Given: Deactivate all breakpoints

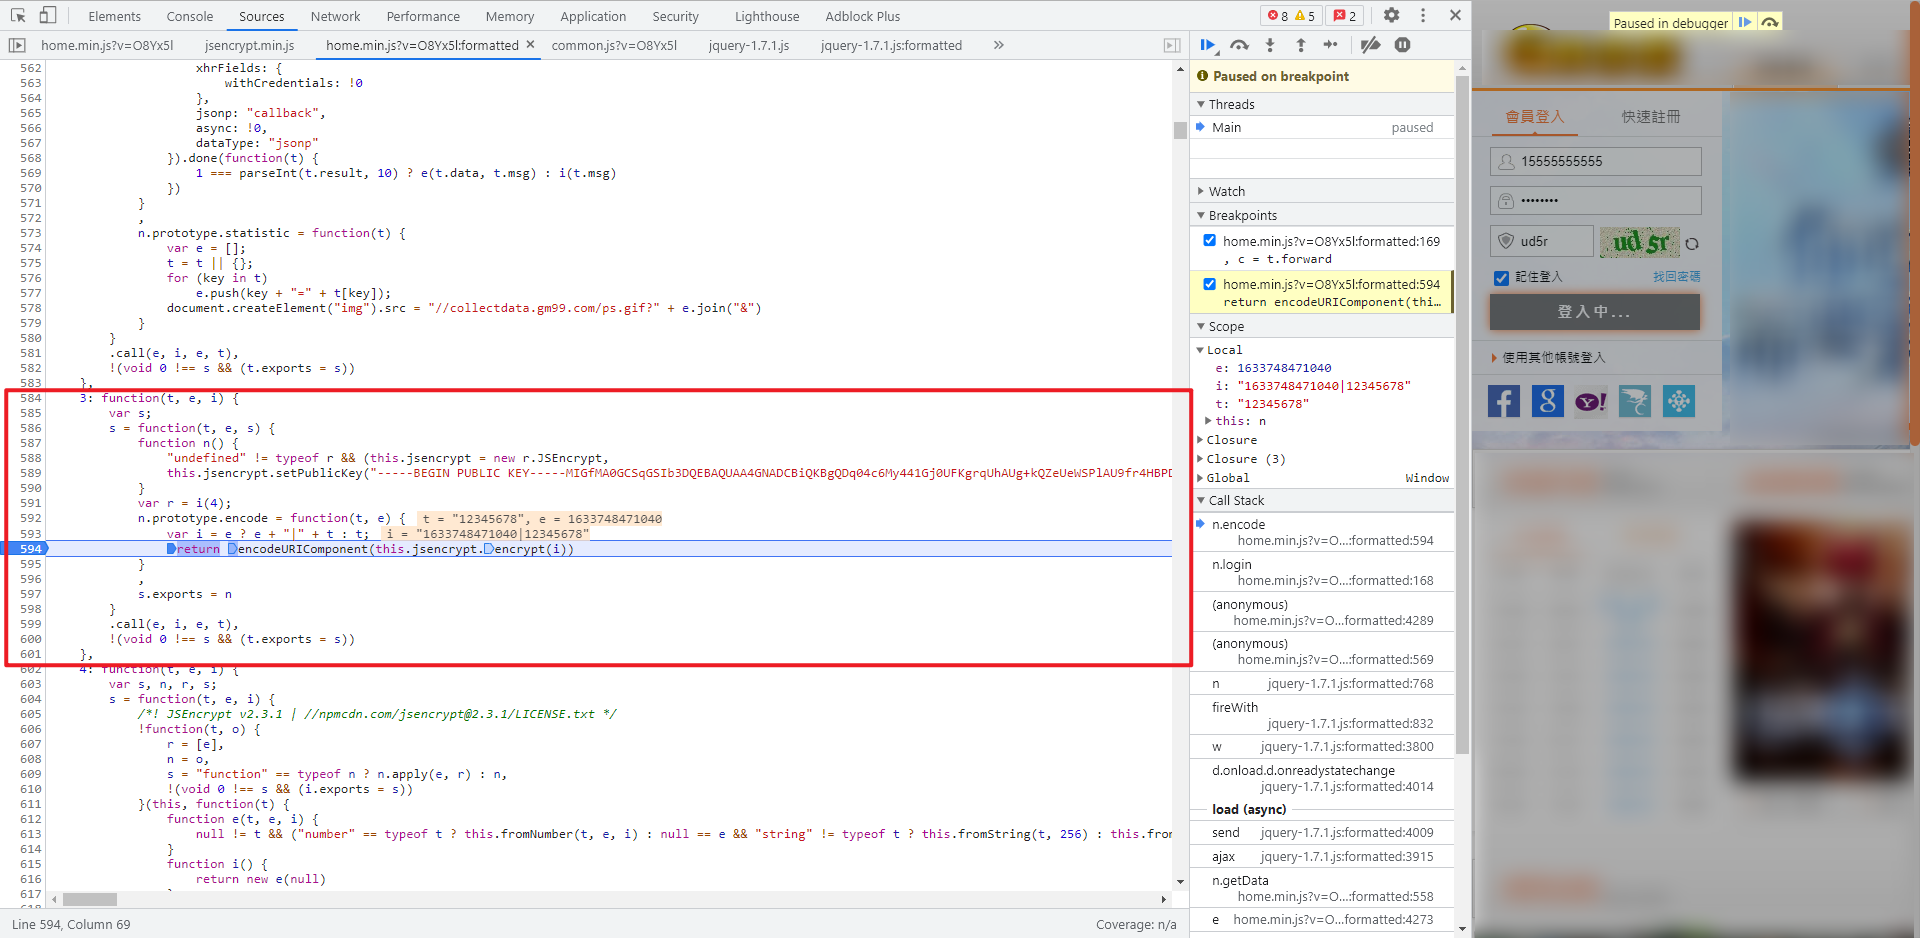Looking at the screenshot, I should [x=1371, y=45].
